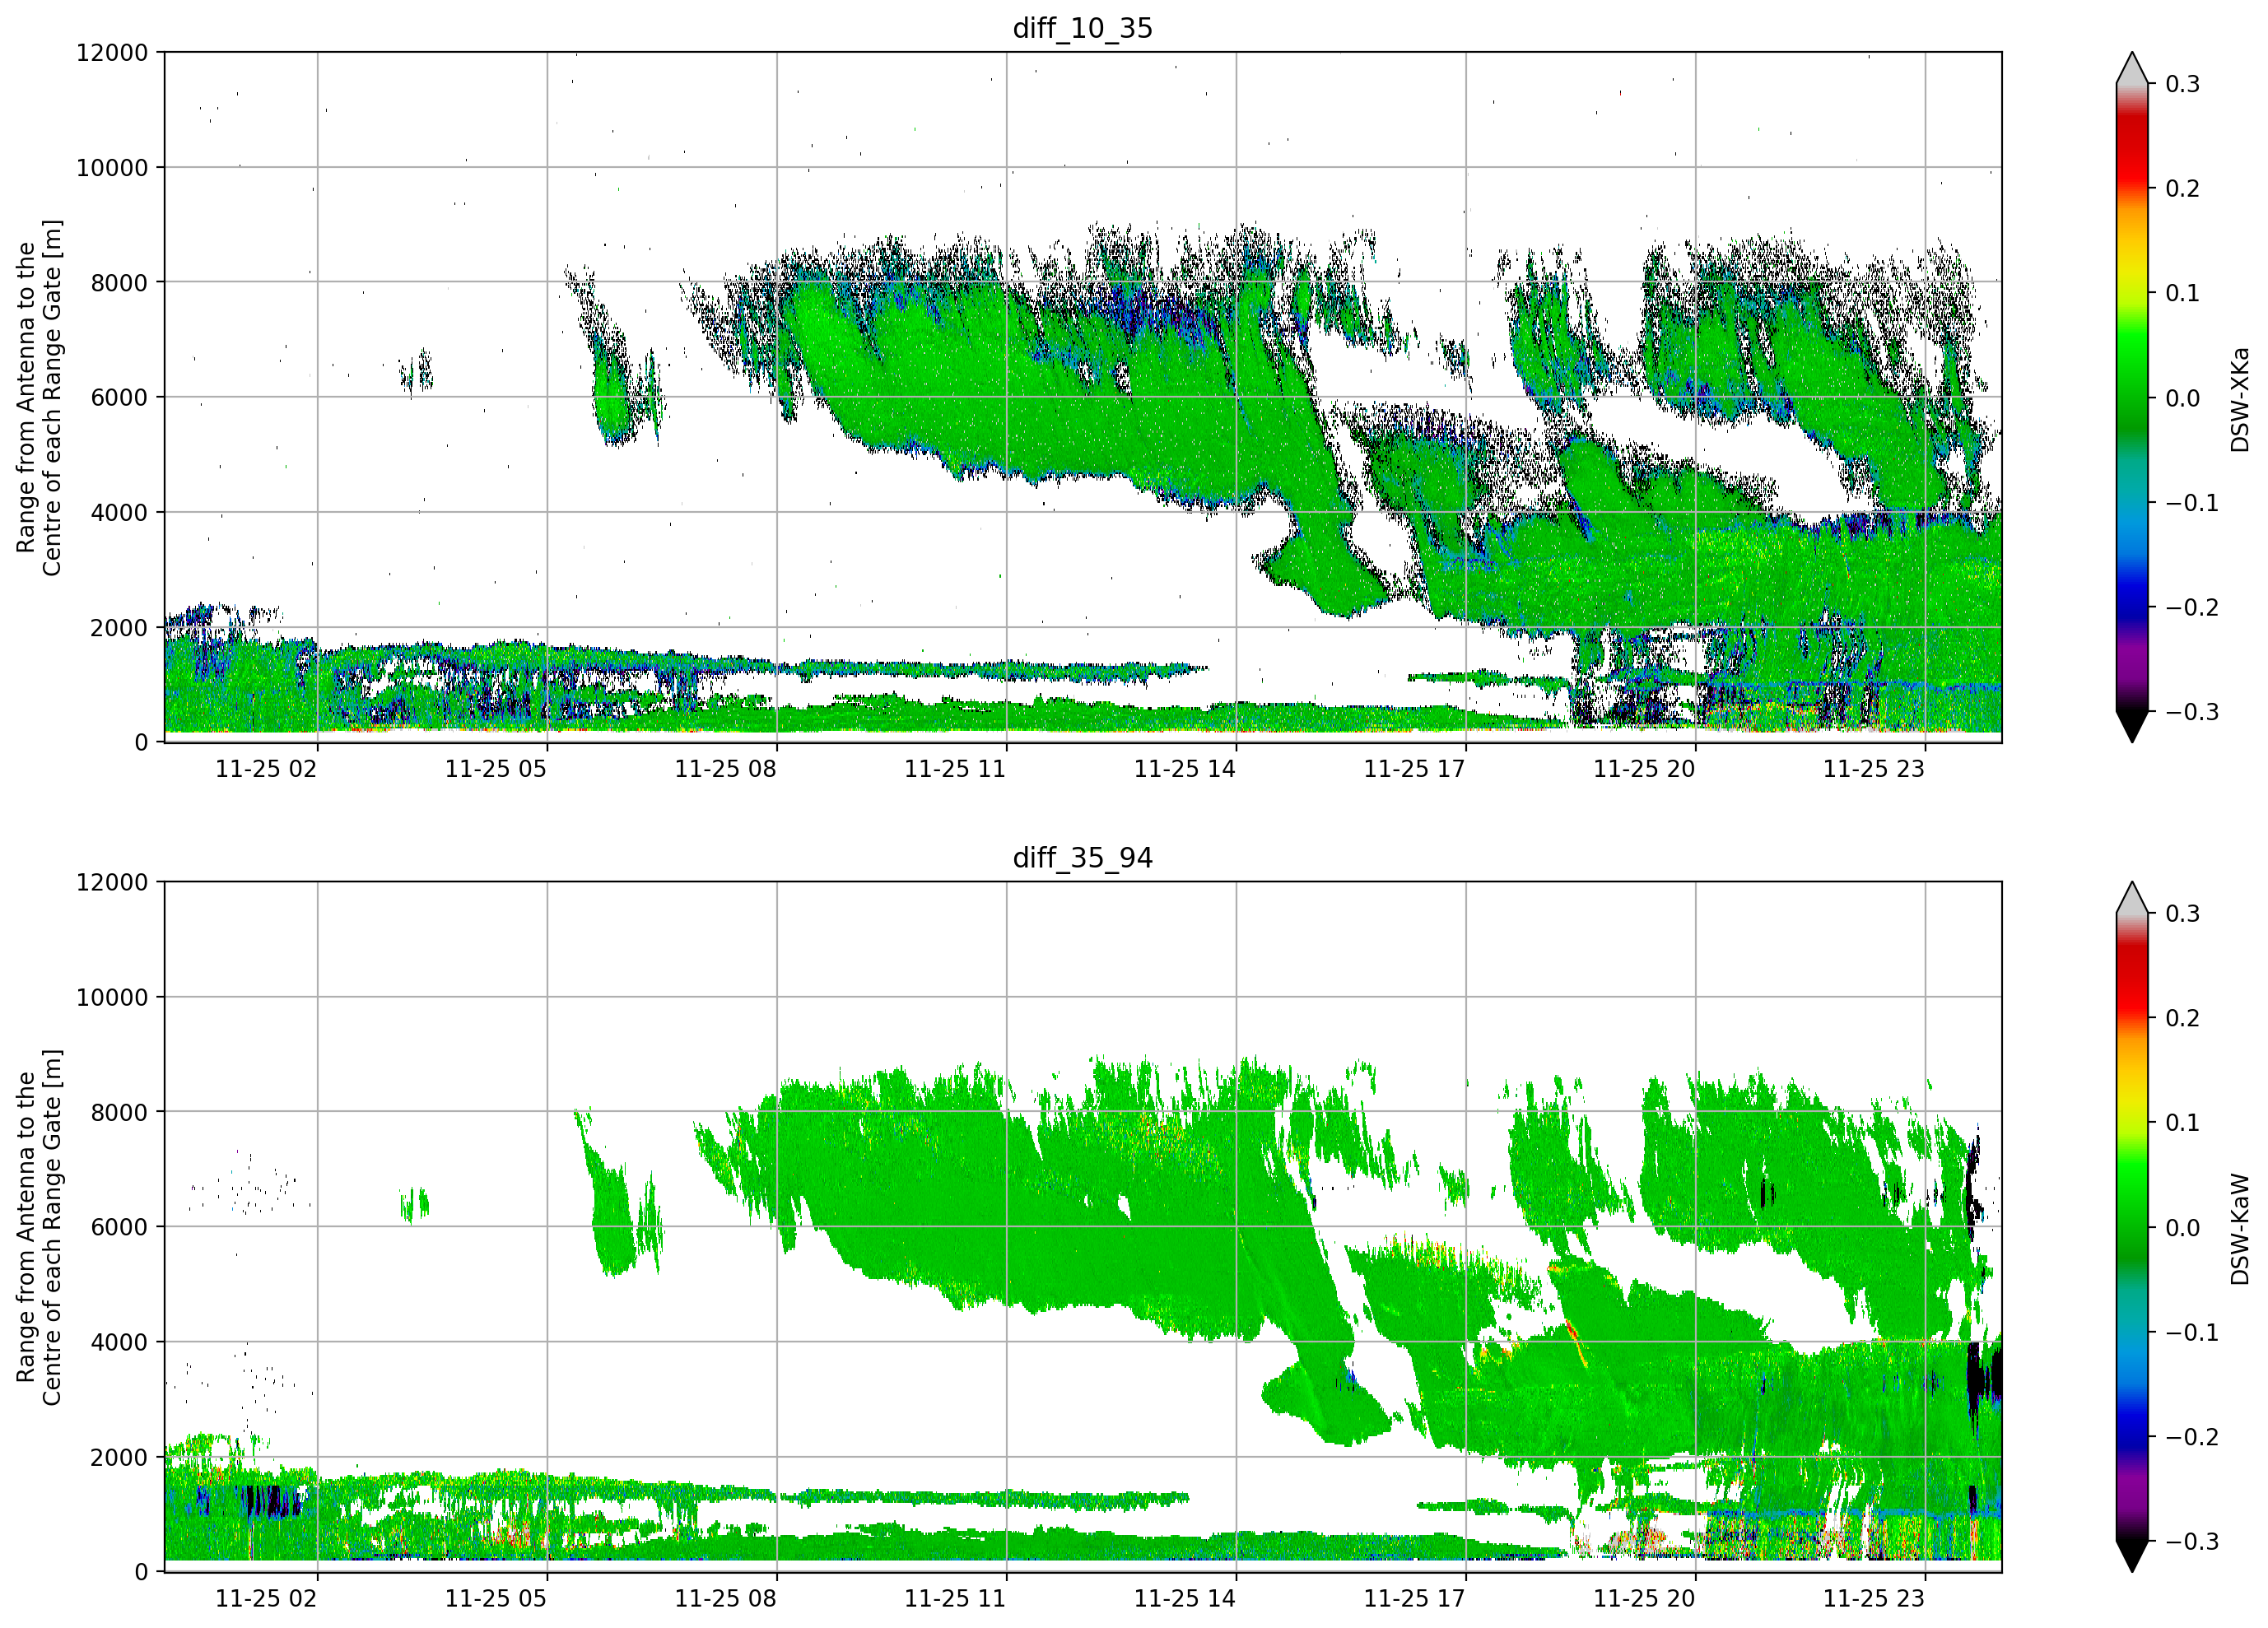The width and height of the screenshot is (2268, 1628).
Task: Click '2000' y-tick on diff_35_94 plot
Action: (119, 1457)
